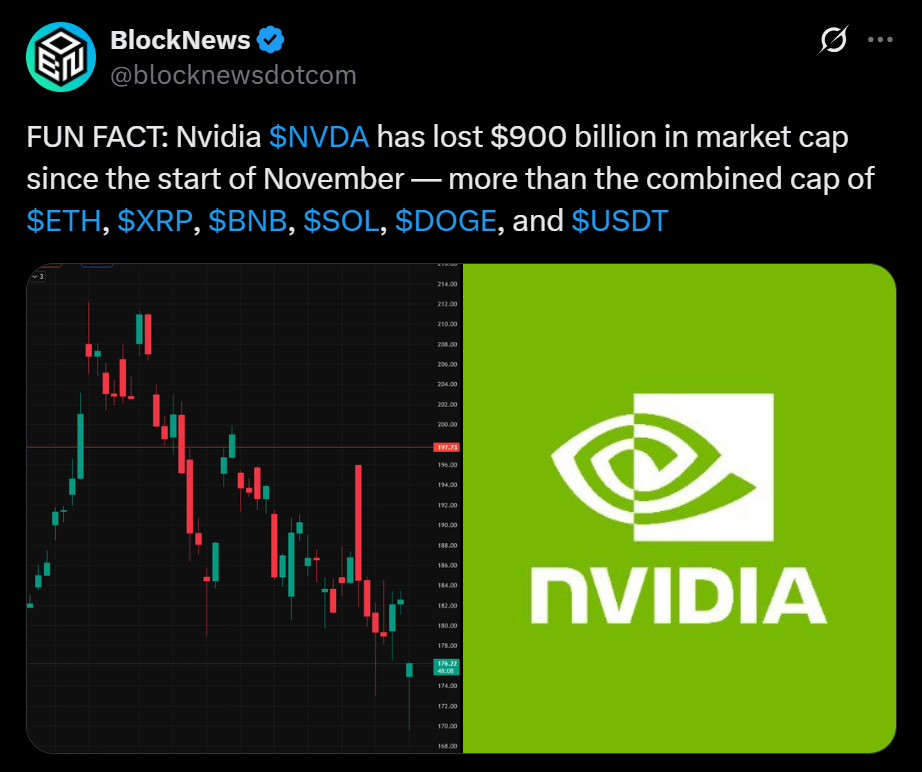922x772 pixels.
Task: Visit the $USDT cashtag link
Action: tap(620, 220)
